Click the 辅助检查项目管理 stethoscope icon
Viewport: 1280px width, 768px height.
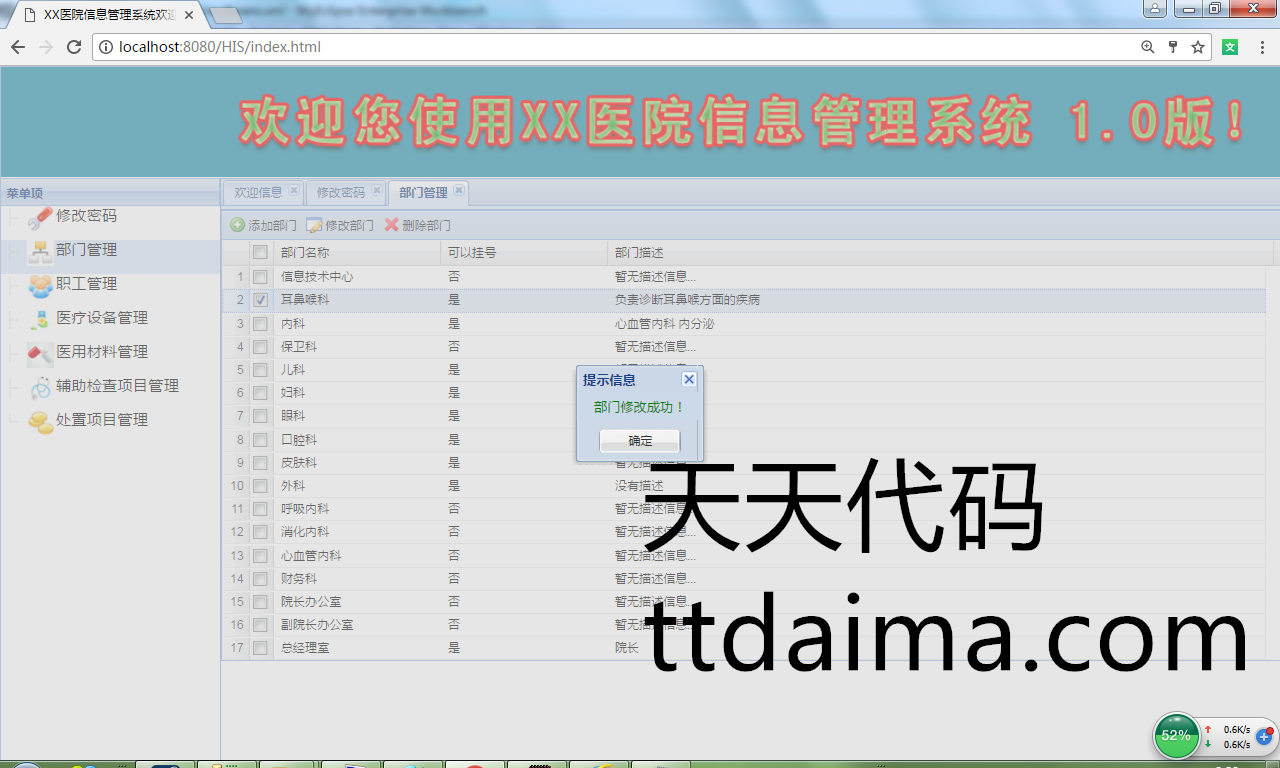pyautogui.click(x=41, y=388)
